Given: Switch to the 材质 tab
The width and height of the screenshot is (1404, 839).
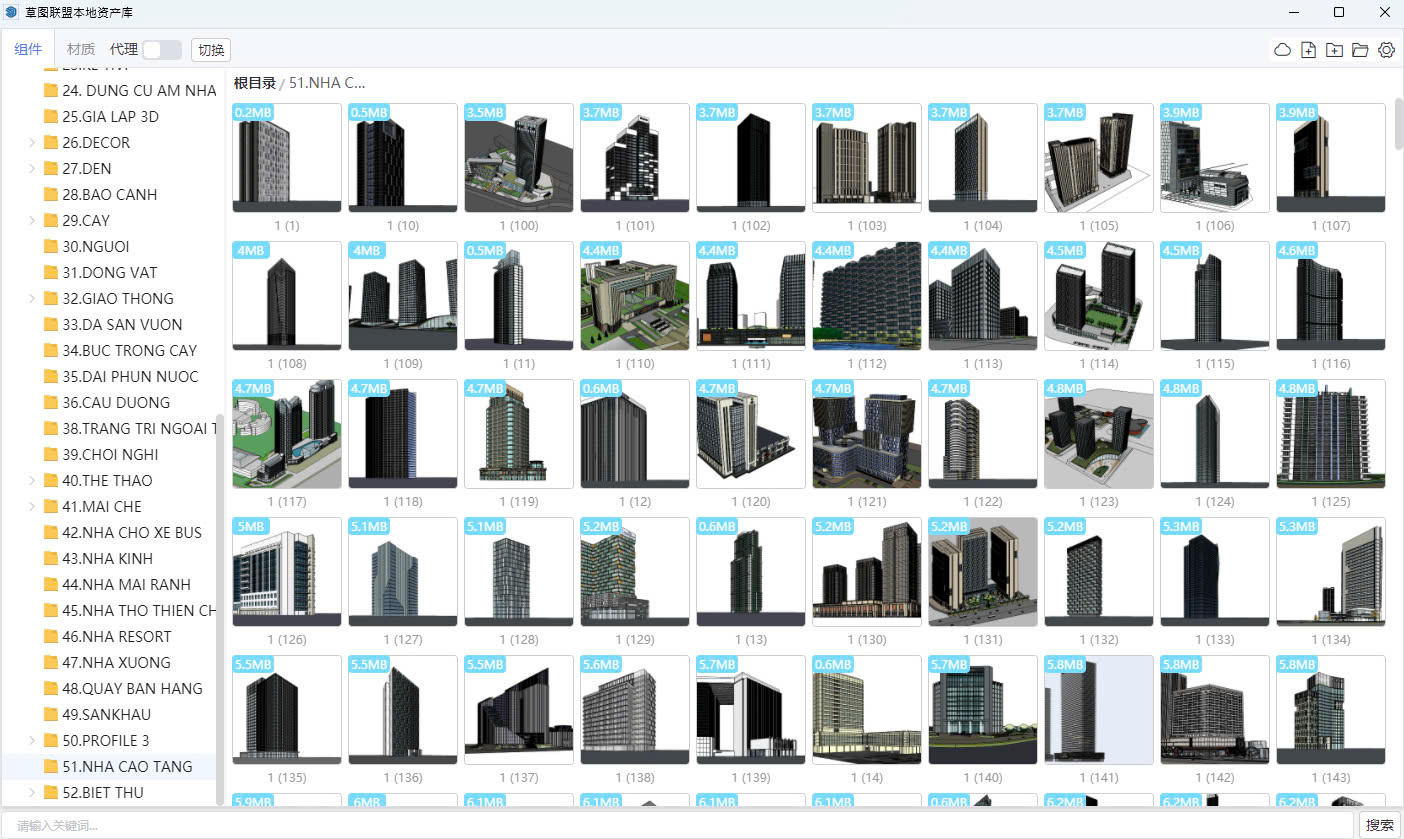Looking at the screenshot, I should (81, 49).
